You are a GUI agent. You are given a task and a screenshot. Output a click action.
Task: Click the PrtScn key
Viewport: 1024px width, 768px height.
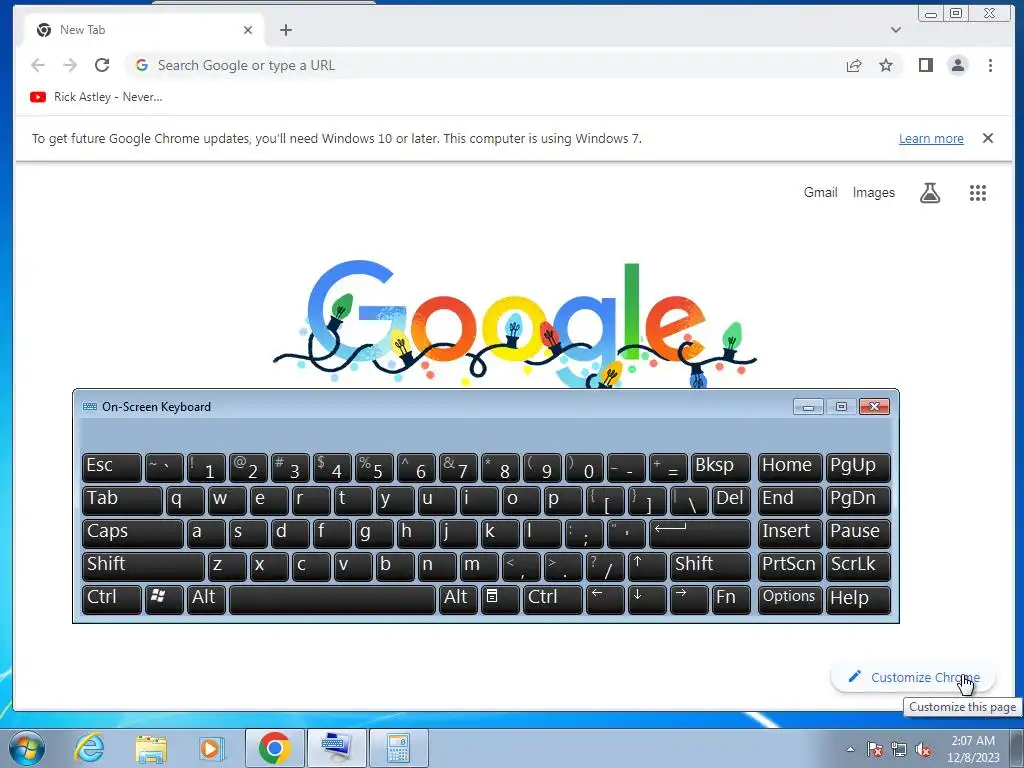790,566
